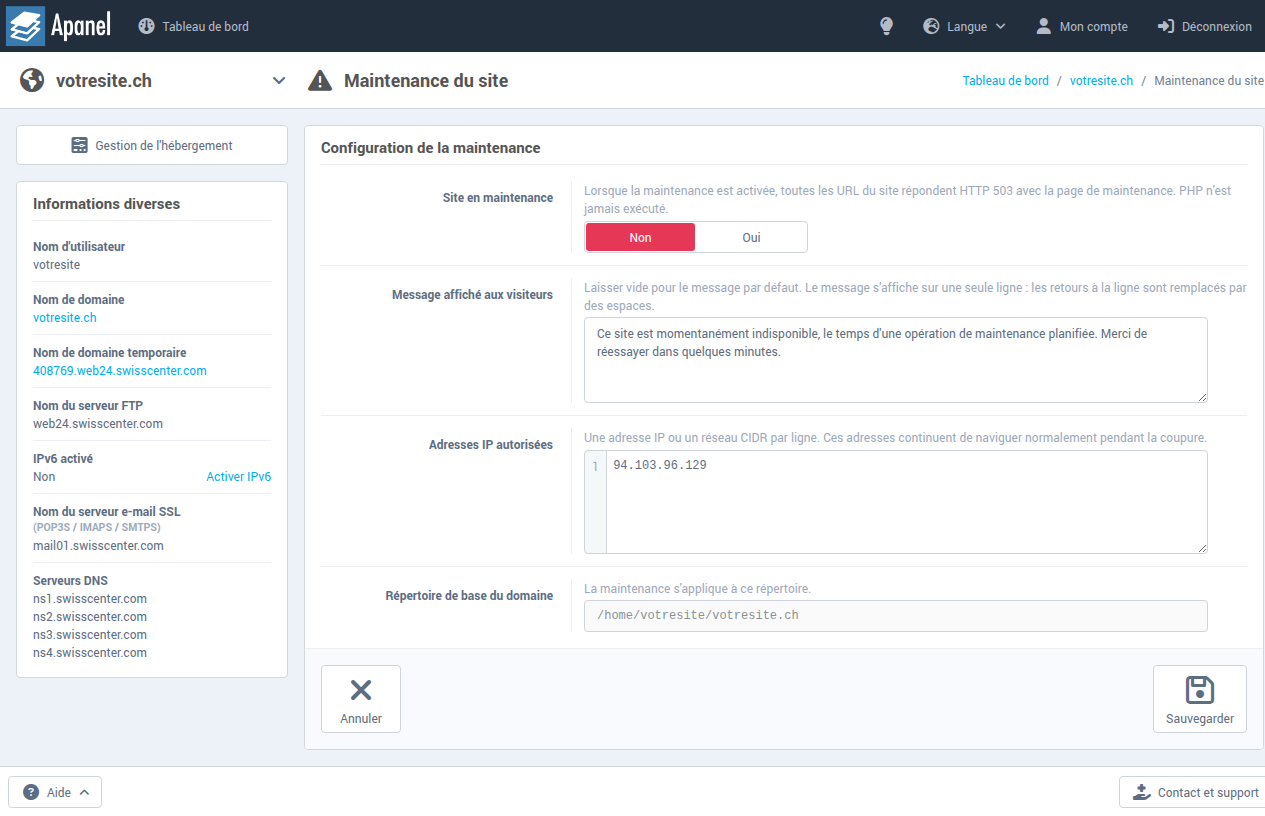1265x816 pixels.
Task: Click the resize handle of message textarea
Action: point(1201,396)
